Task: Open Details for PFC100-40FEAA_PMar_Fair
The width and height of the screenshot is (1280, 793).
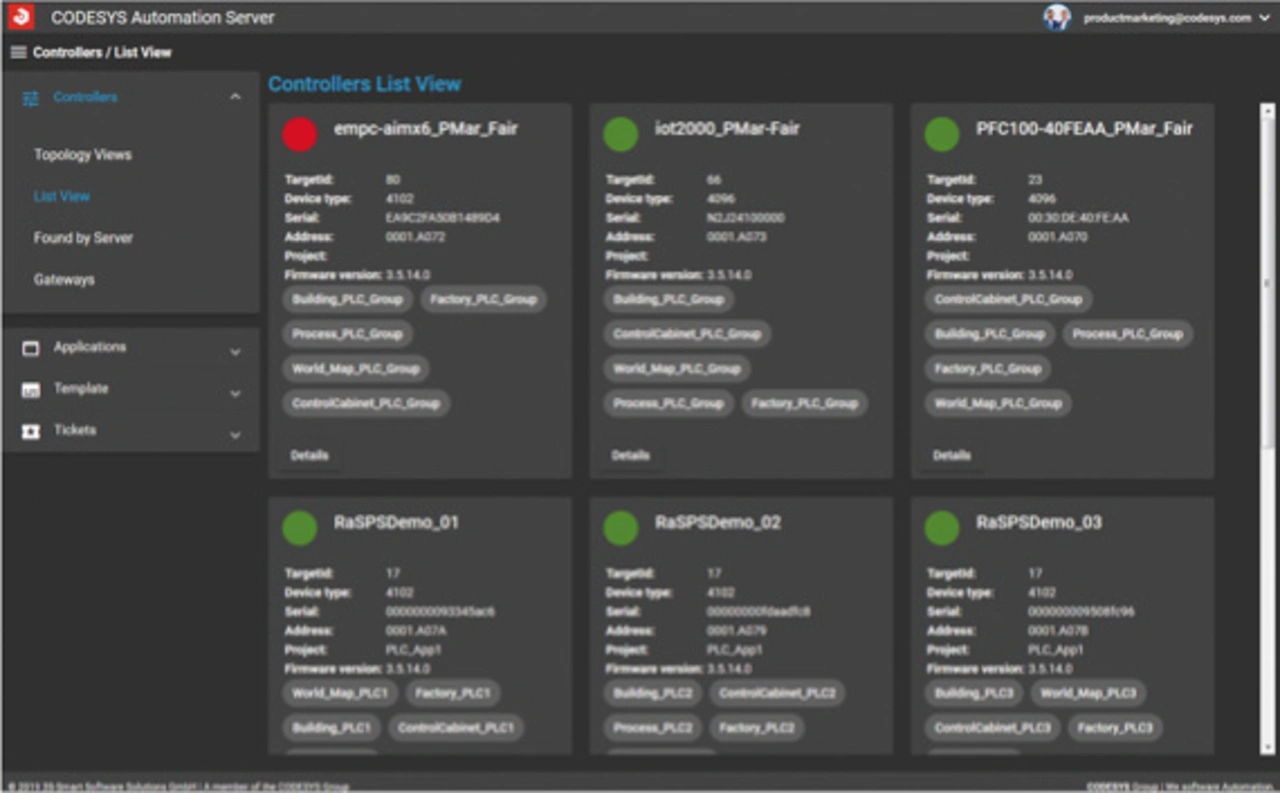Action: pos(951,455)
